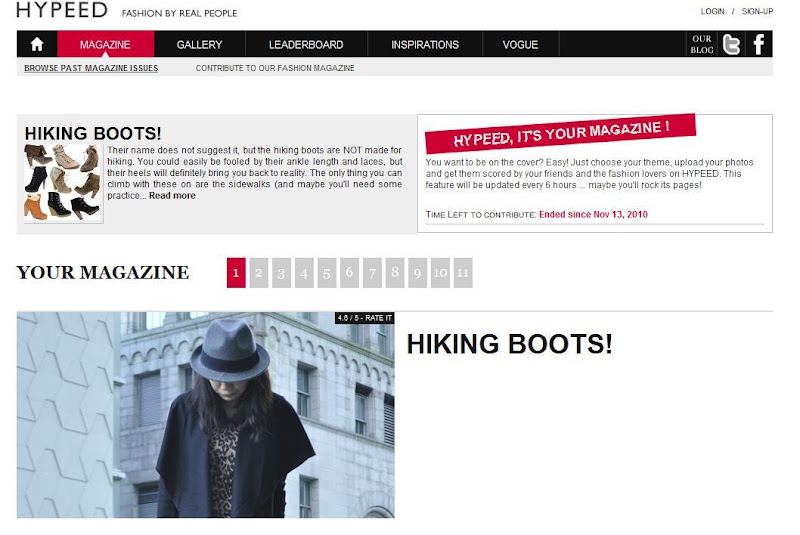Click the Sign-up link
800x535 pixels.
[757, 11]
